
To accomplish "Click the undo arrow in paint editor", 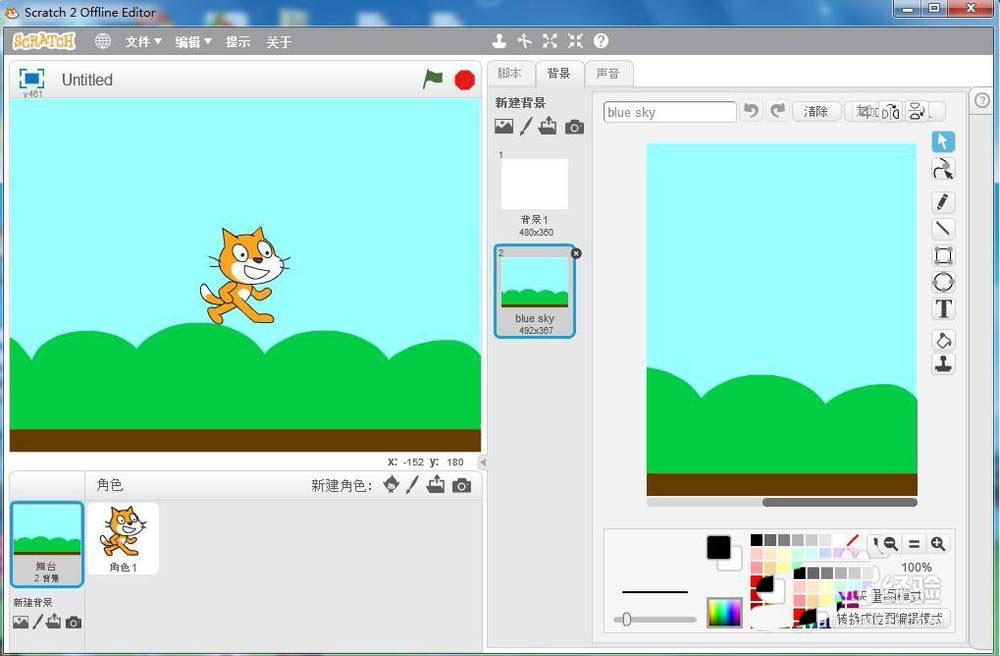I will pyautogui.click(x=751, y=112).
